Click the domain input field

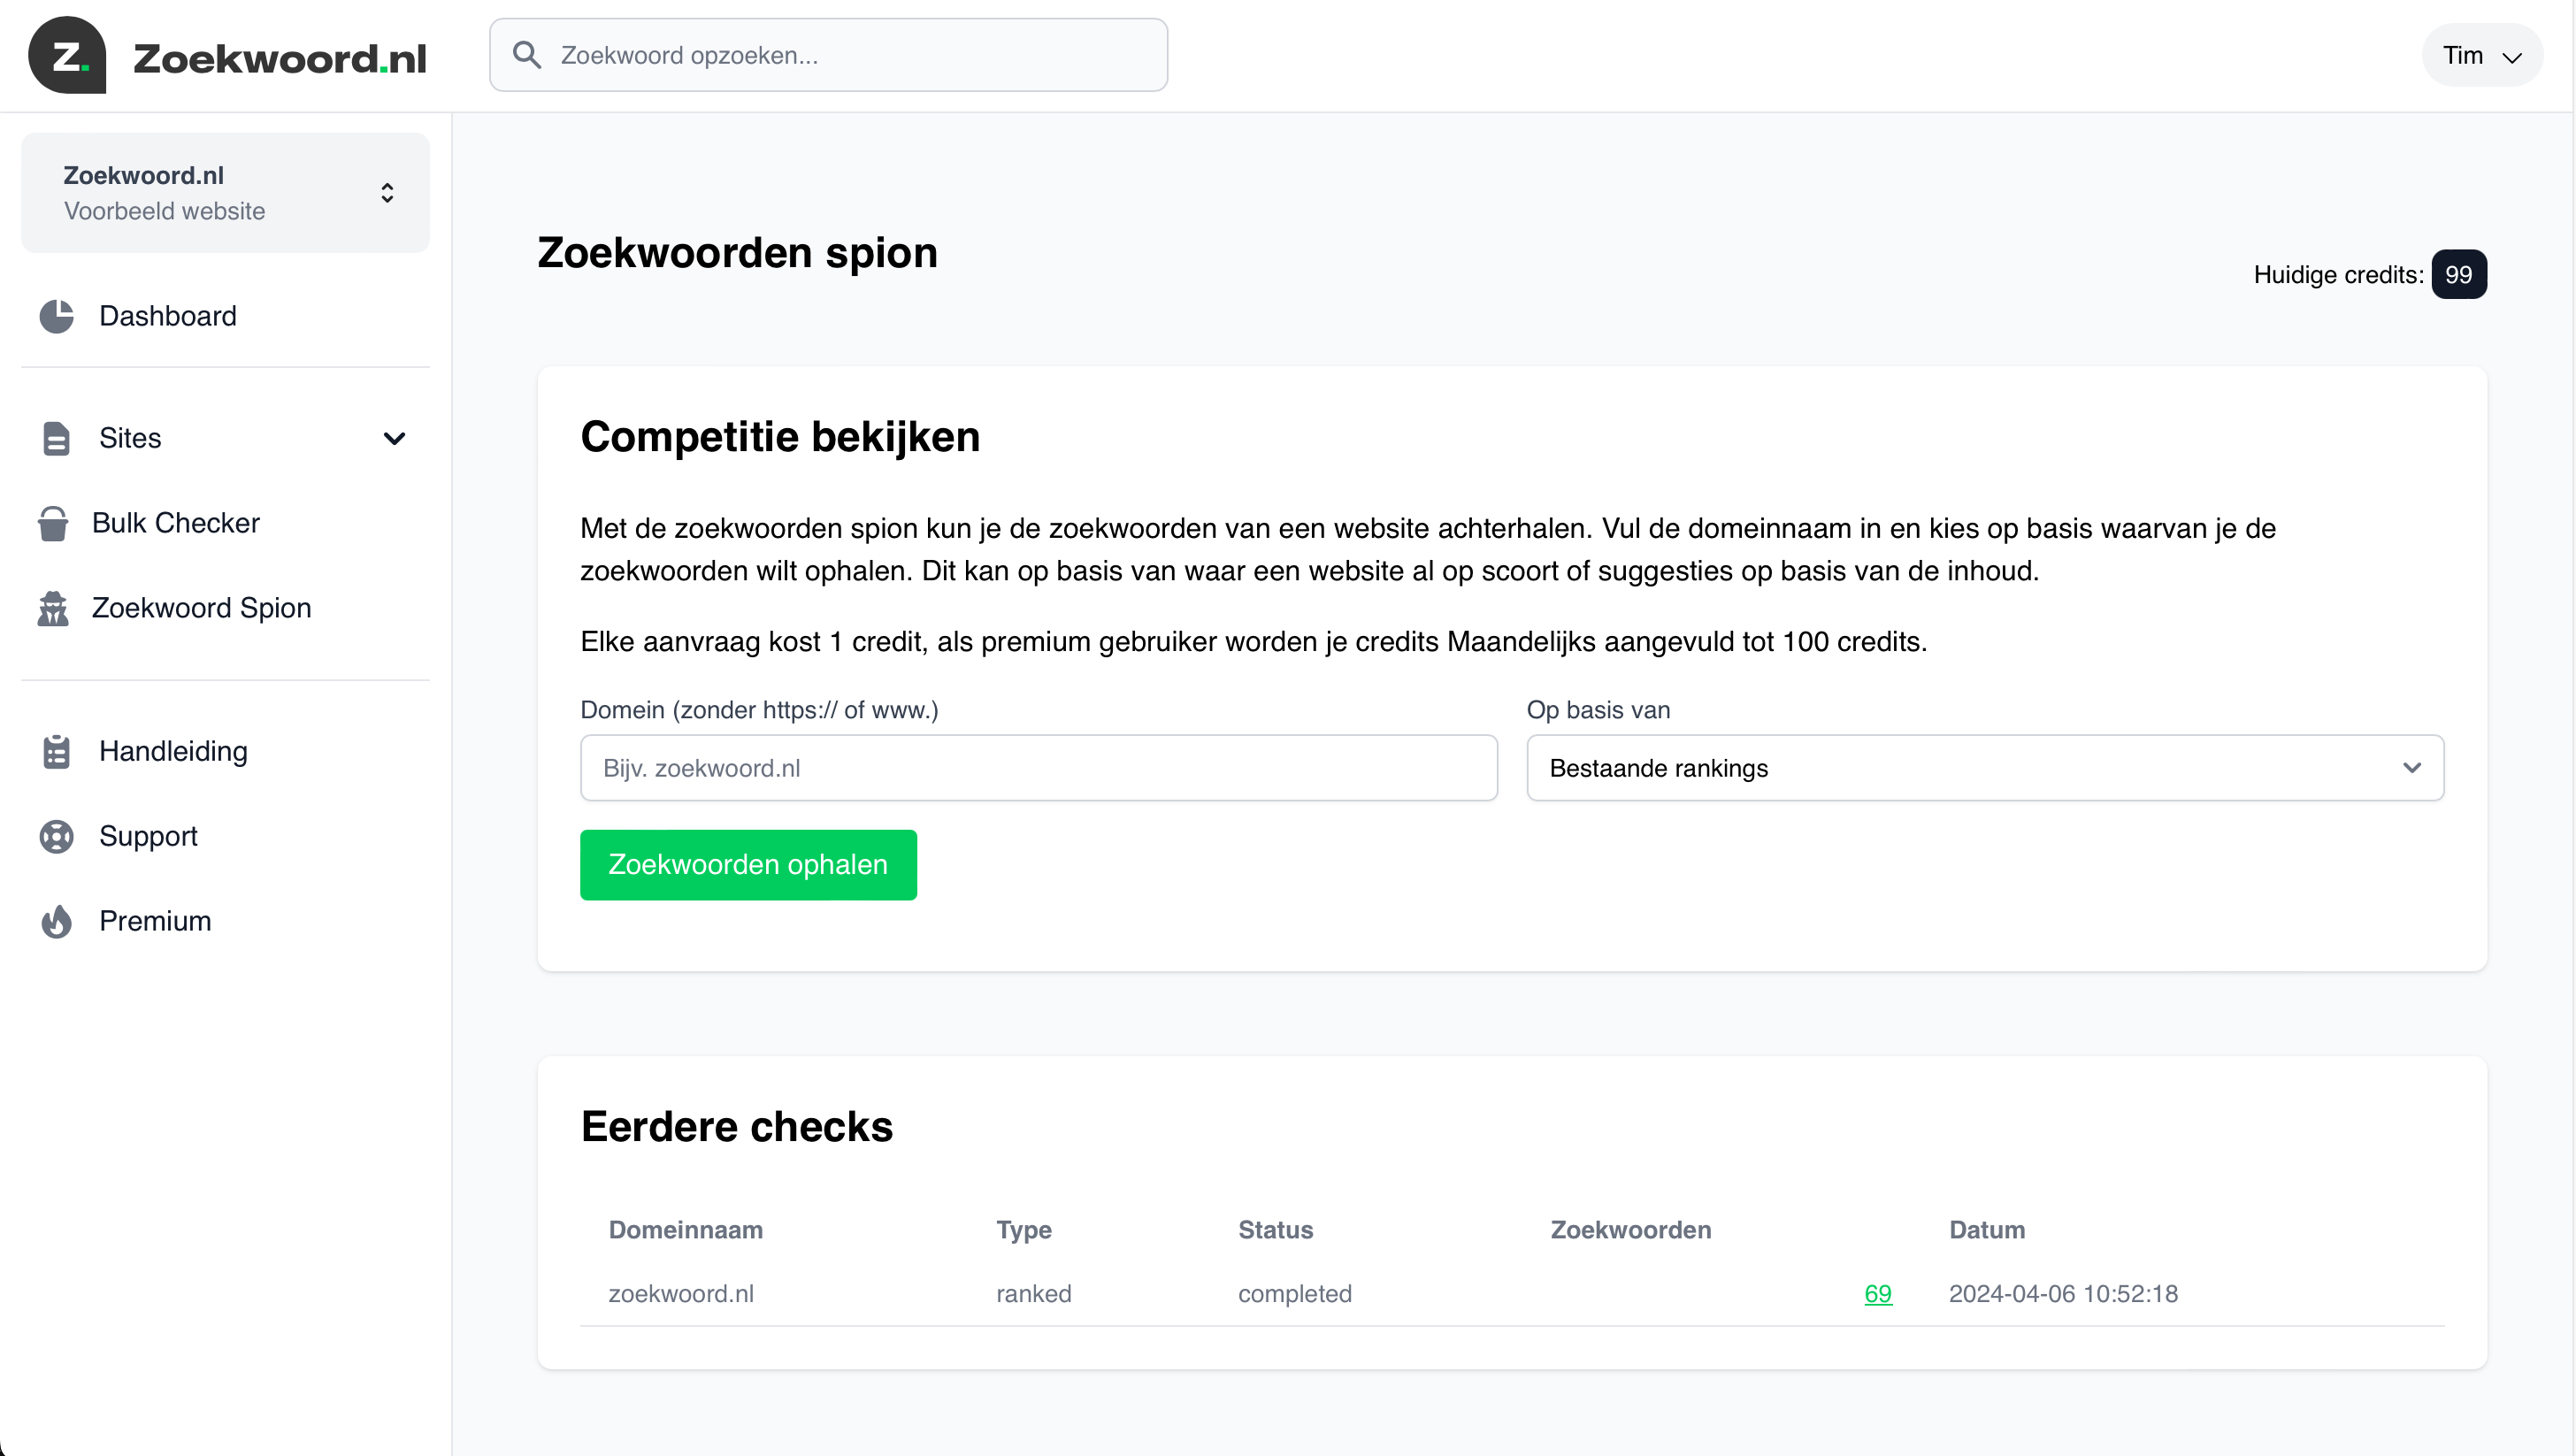click(1038, 768)
